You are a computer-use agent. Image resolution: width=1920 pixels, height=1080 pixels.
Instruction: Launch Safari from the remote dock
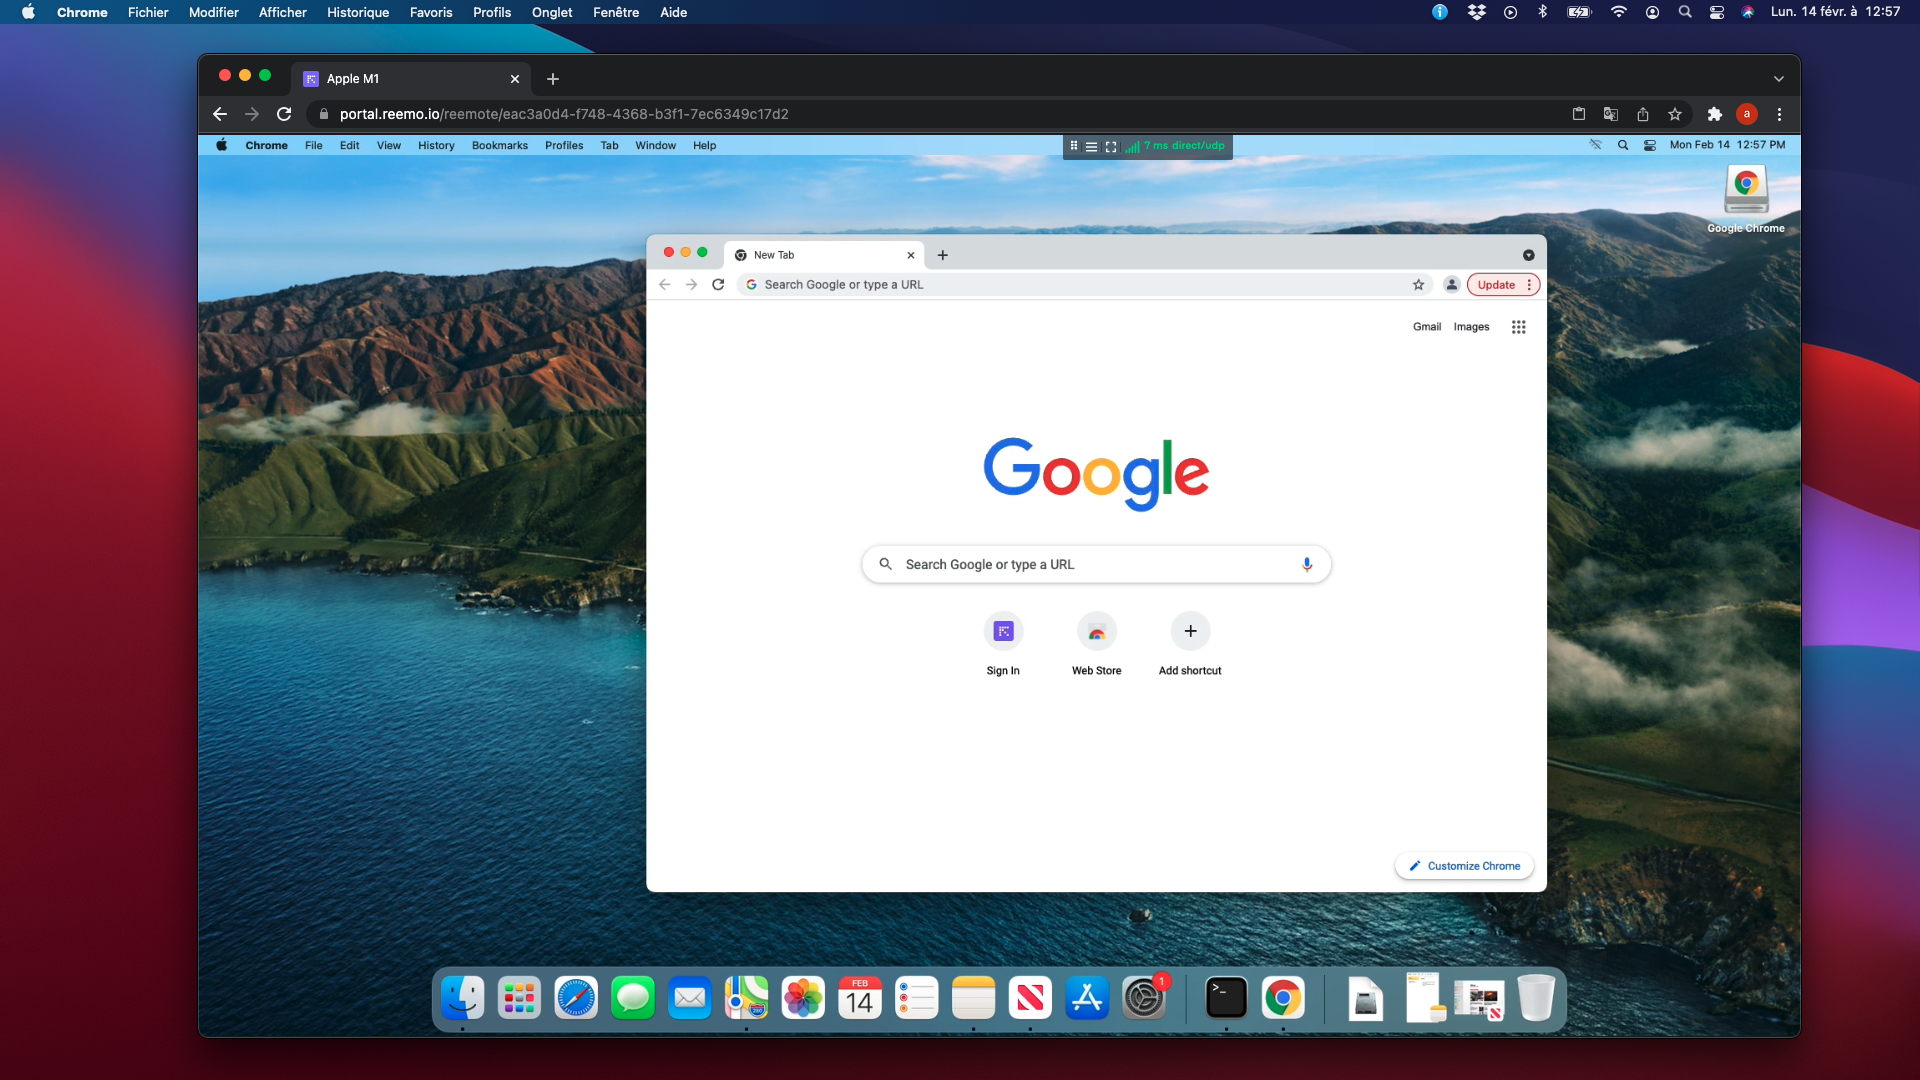[x=576, y=998]
